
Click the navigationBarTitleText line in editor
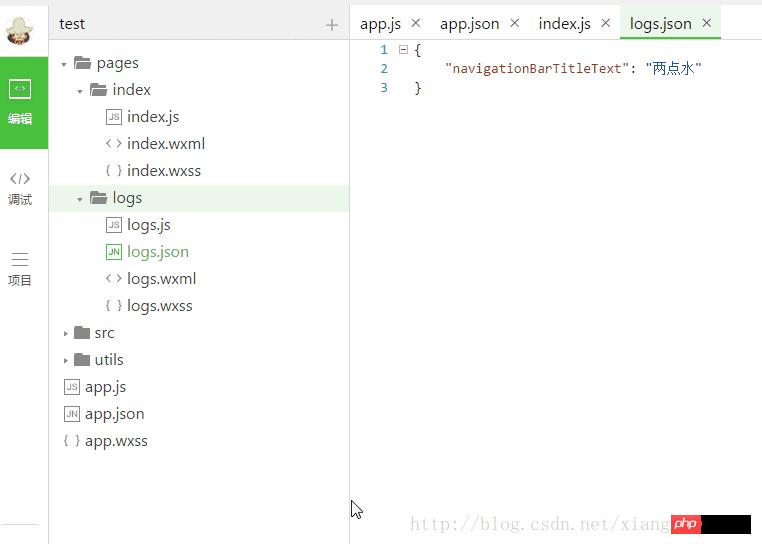pyautogui.click(x=573, y=68)
